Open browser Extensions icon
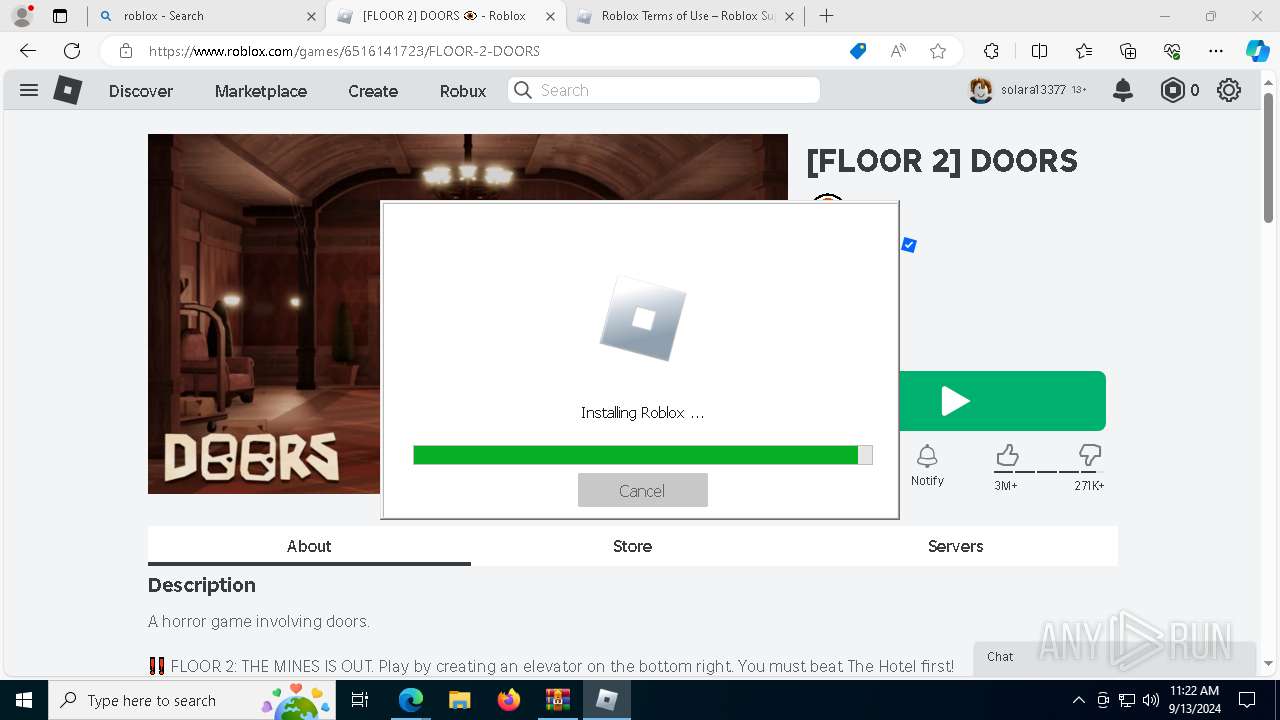This screenshot has width=1280, height=720. click(x=991, y=51)
